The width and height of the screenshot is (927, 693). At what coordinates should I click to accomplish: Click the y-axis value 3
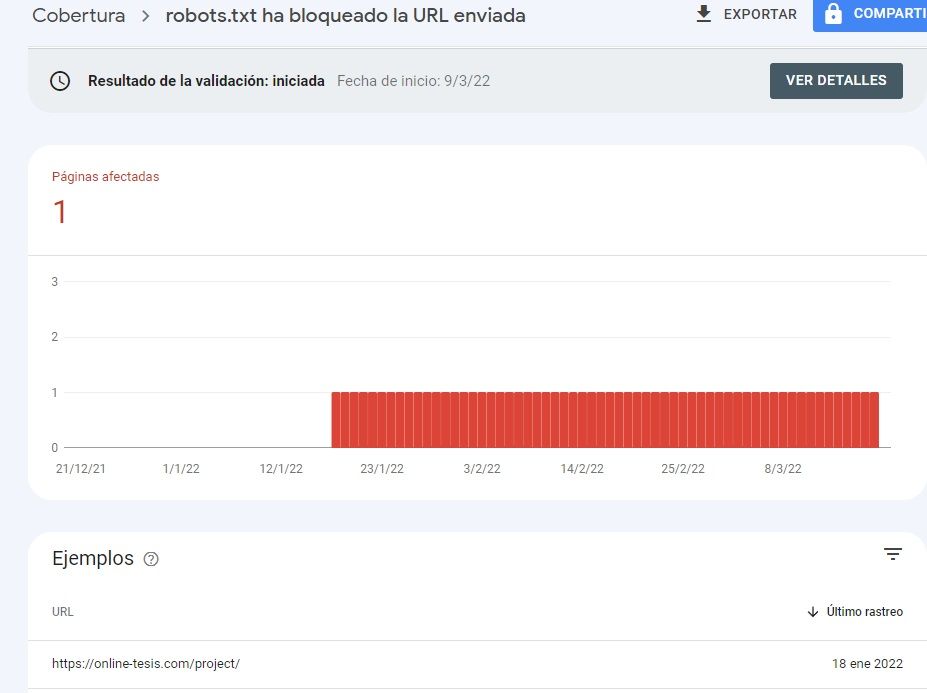click(x=54, y=282)
